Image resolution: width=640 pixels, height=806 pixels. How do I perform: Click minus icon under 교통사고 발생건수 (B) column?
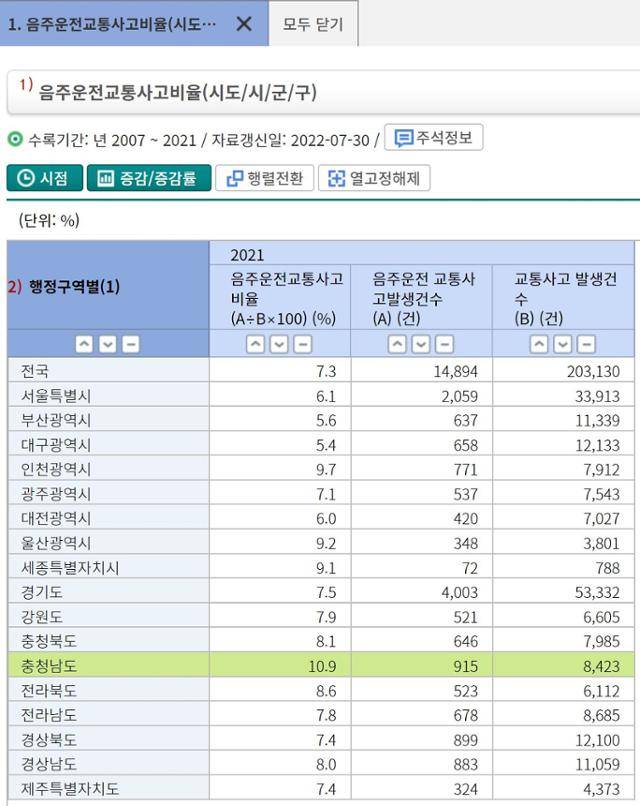point(586,344)
